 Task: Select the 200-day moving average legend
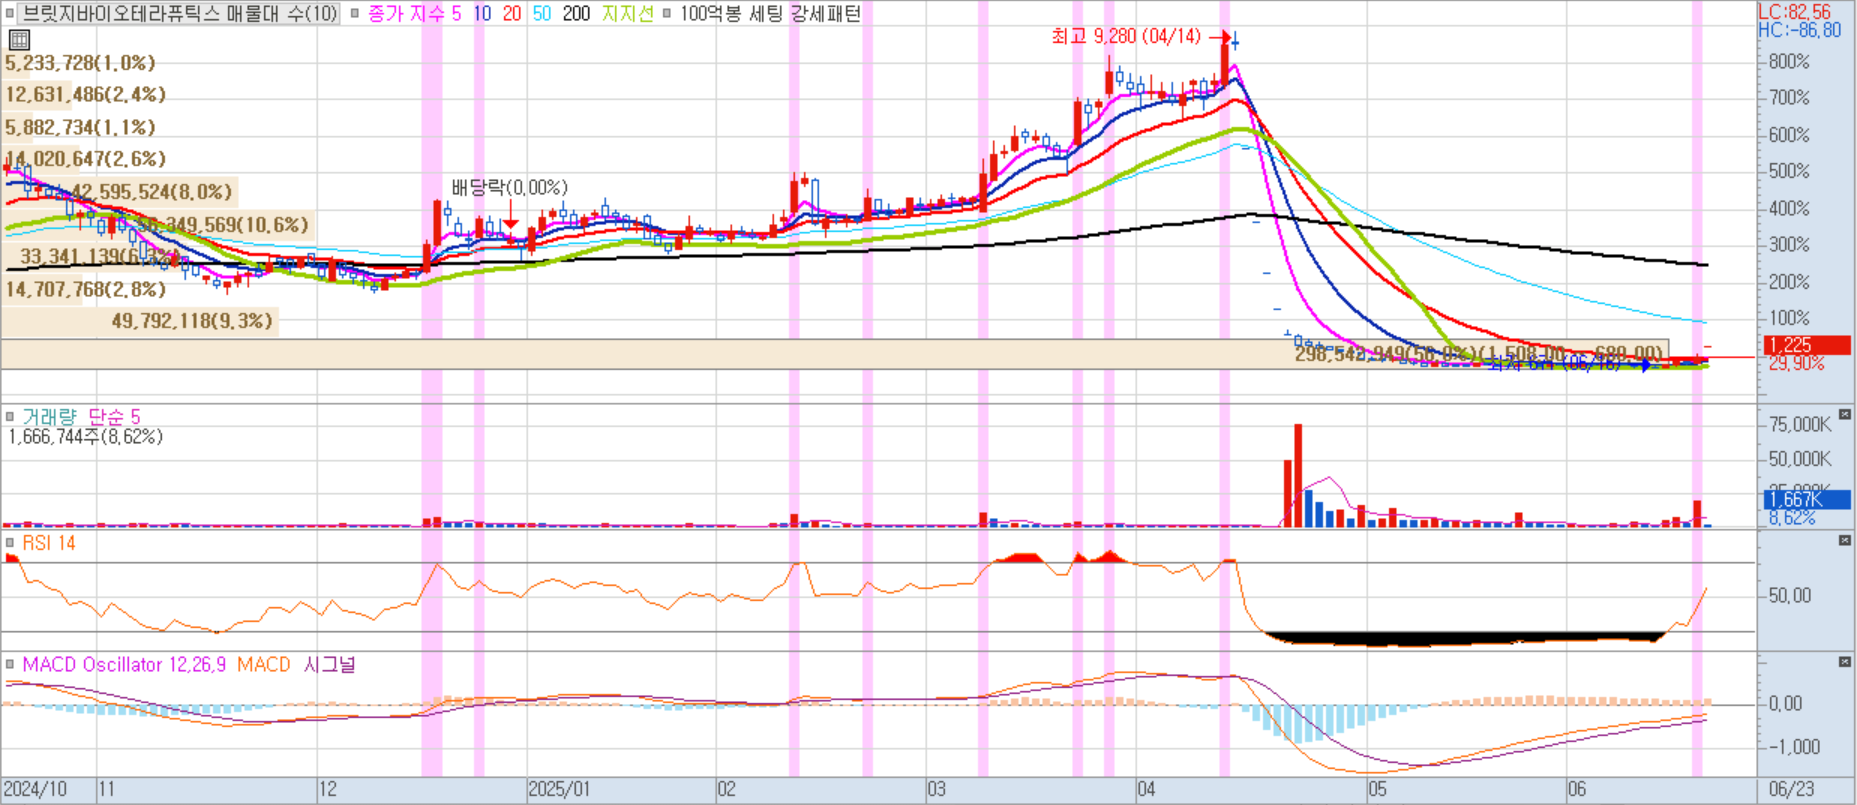(577, 14)
